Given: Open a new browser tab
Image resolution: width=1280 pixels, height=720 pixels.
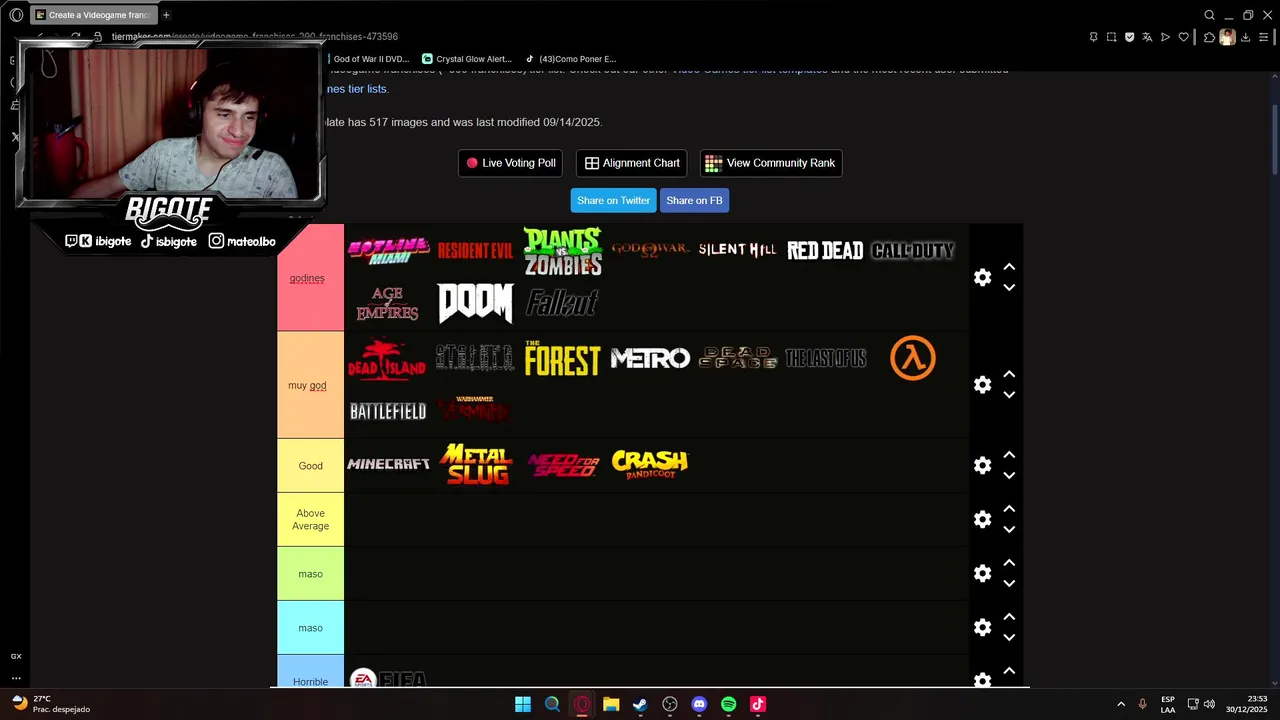Looking at the screenshot, I should tap(166, 15).
